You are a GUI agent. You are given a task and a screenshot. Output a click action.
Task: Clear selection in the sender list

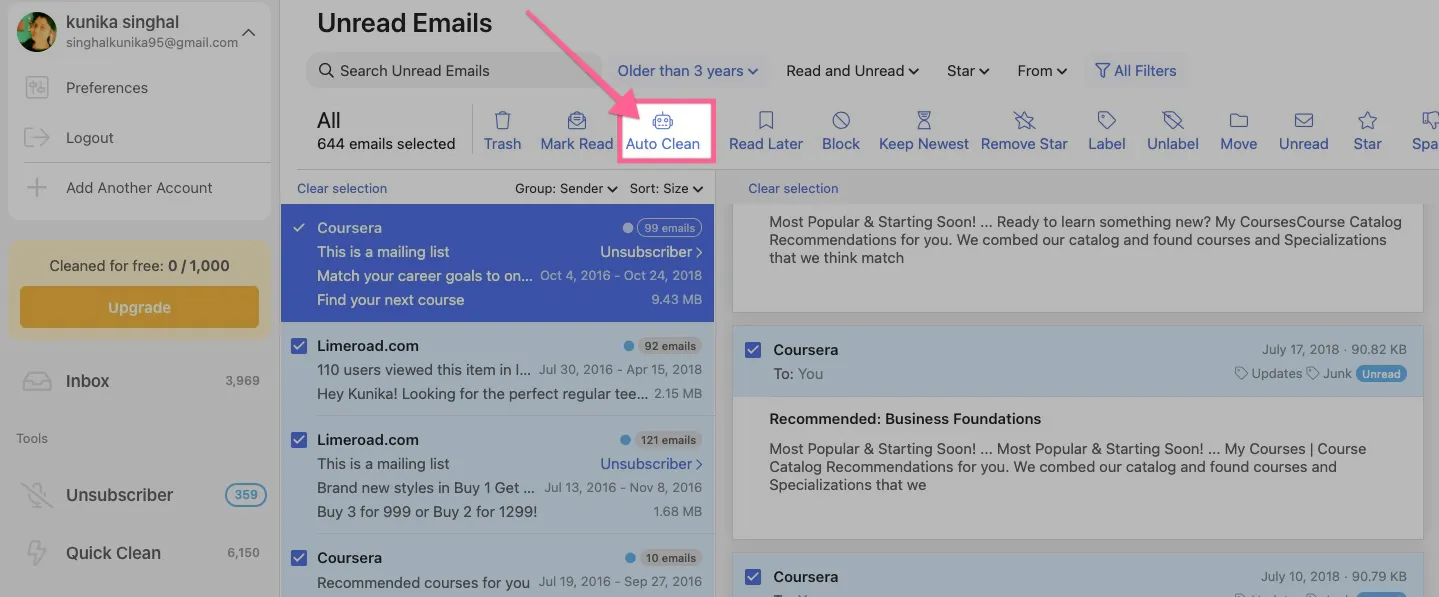pyautogui.click(x=342, y=188)
